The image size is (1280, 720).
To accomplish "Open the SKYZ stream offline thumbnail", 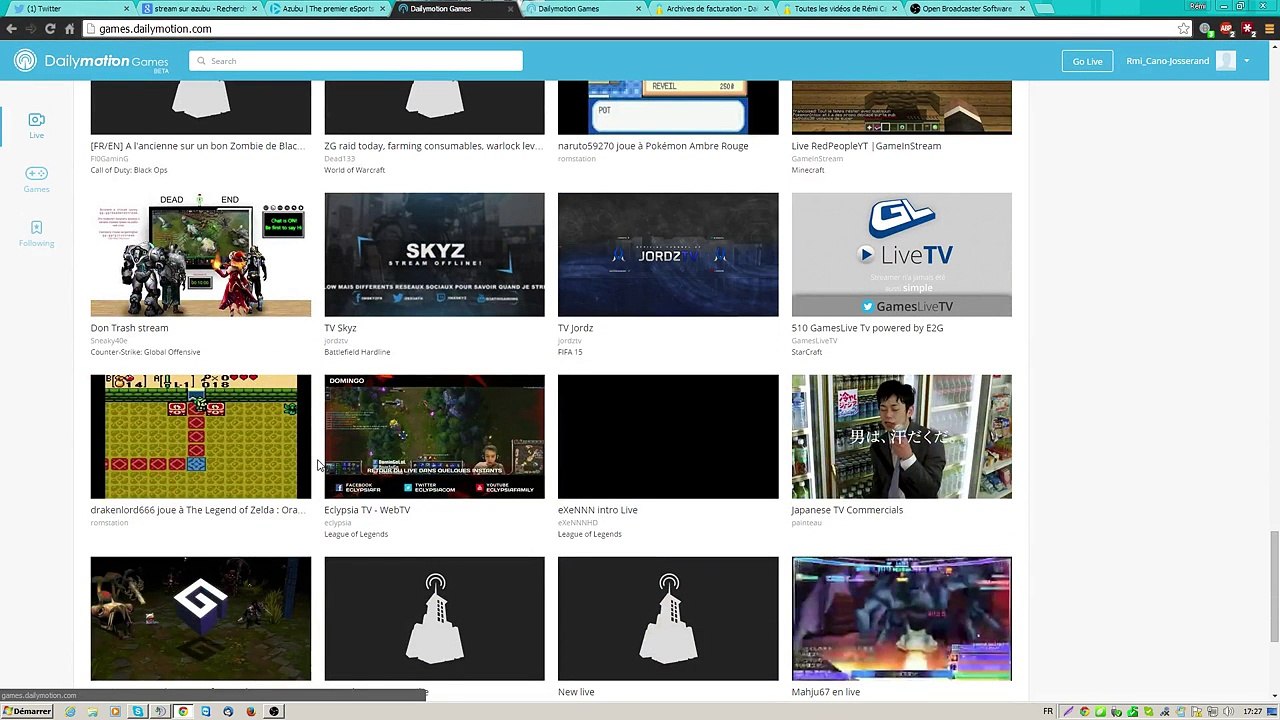I will [434, 255].
